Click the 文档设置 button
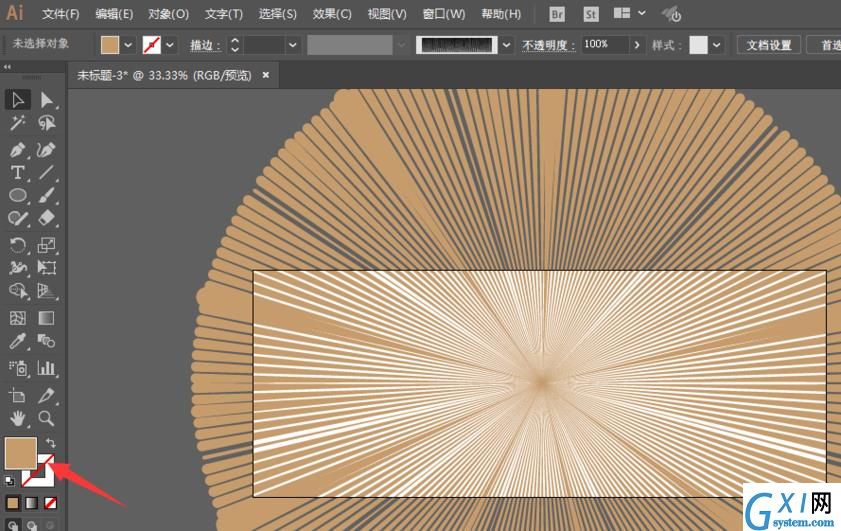 coord(769,45)
